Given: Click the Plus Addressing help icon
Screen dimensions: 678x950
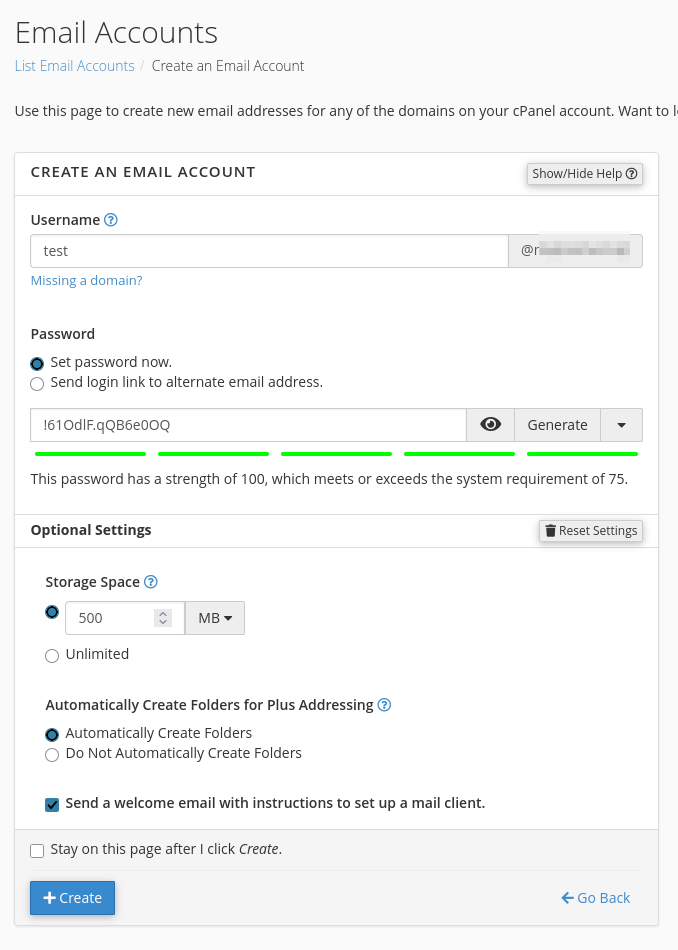Looking at the screenshot, I should point(384,705).
